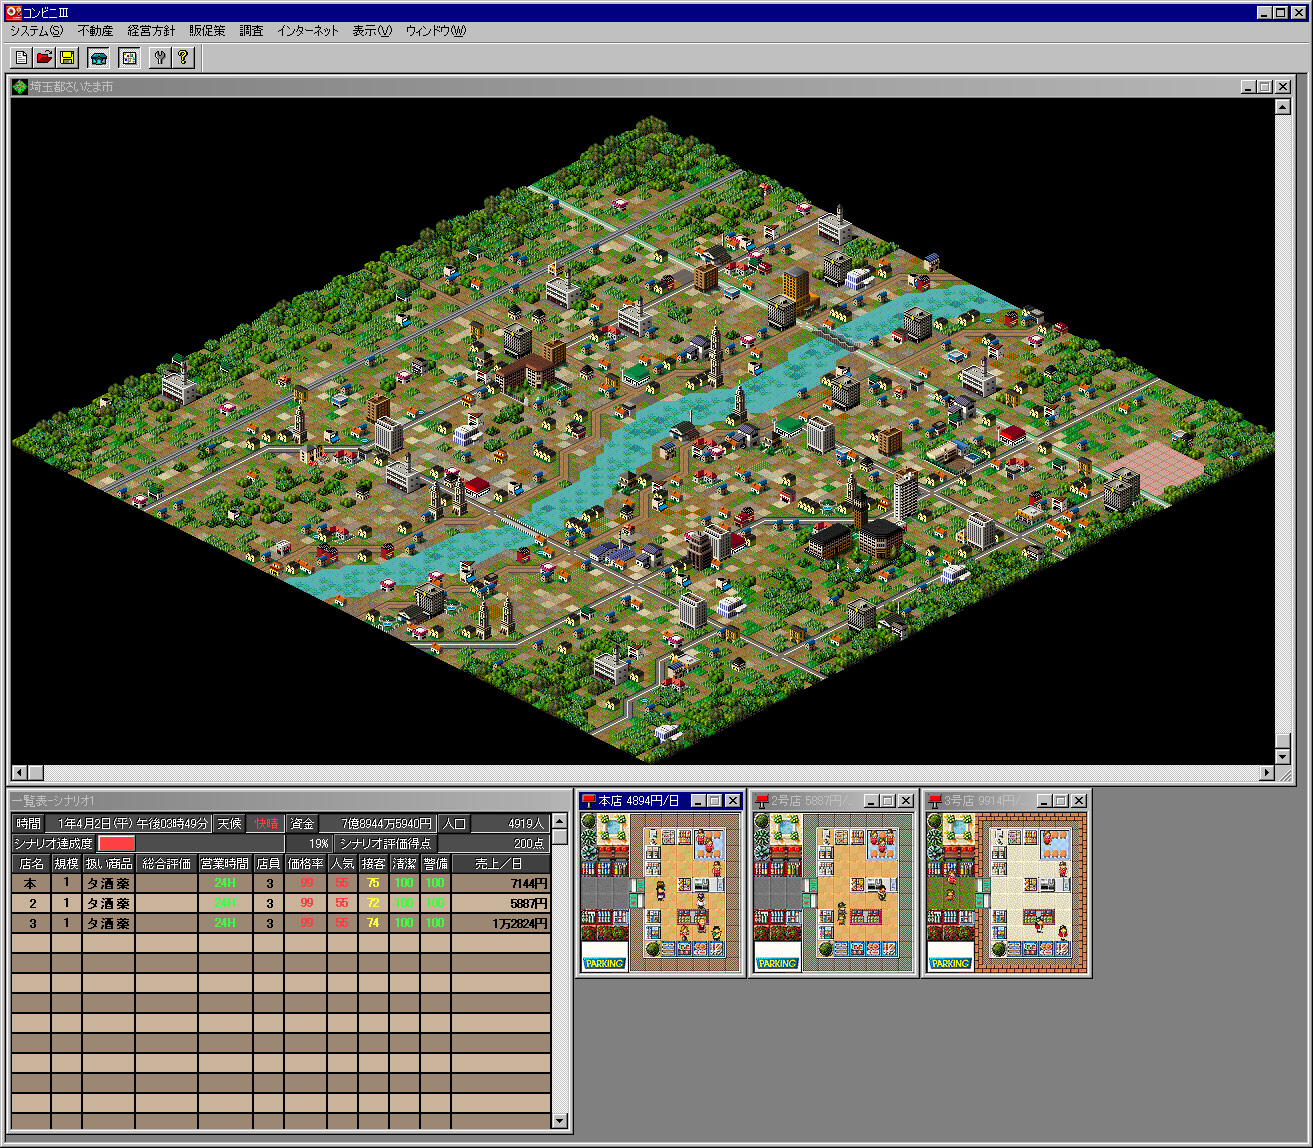Click the date and time 1年4月2日 field
The height and width of the screenshot is (1148, 1313).
(129, 823)
